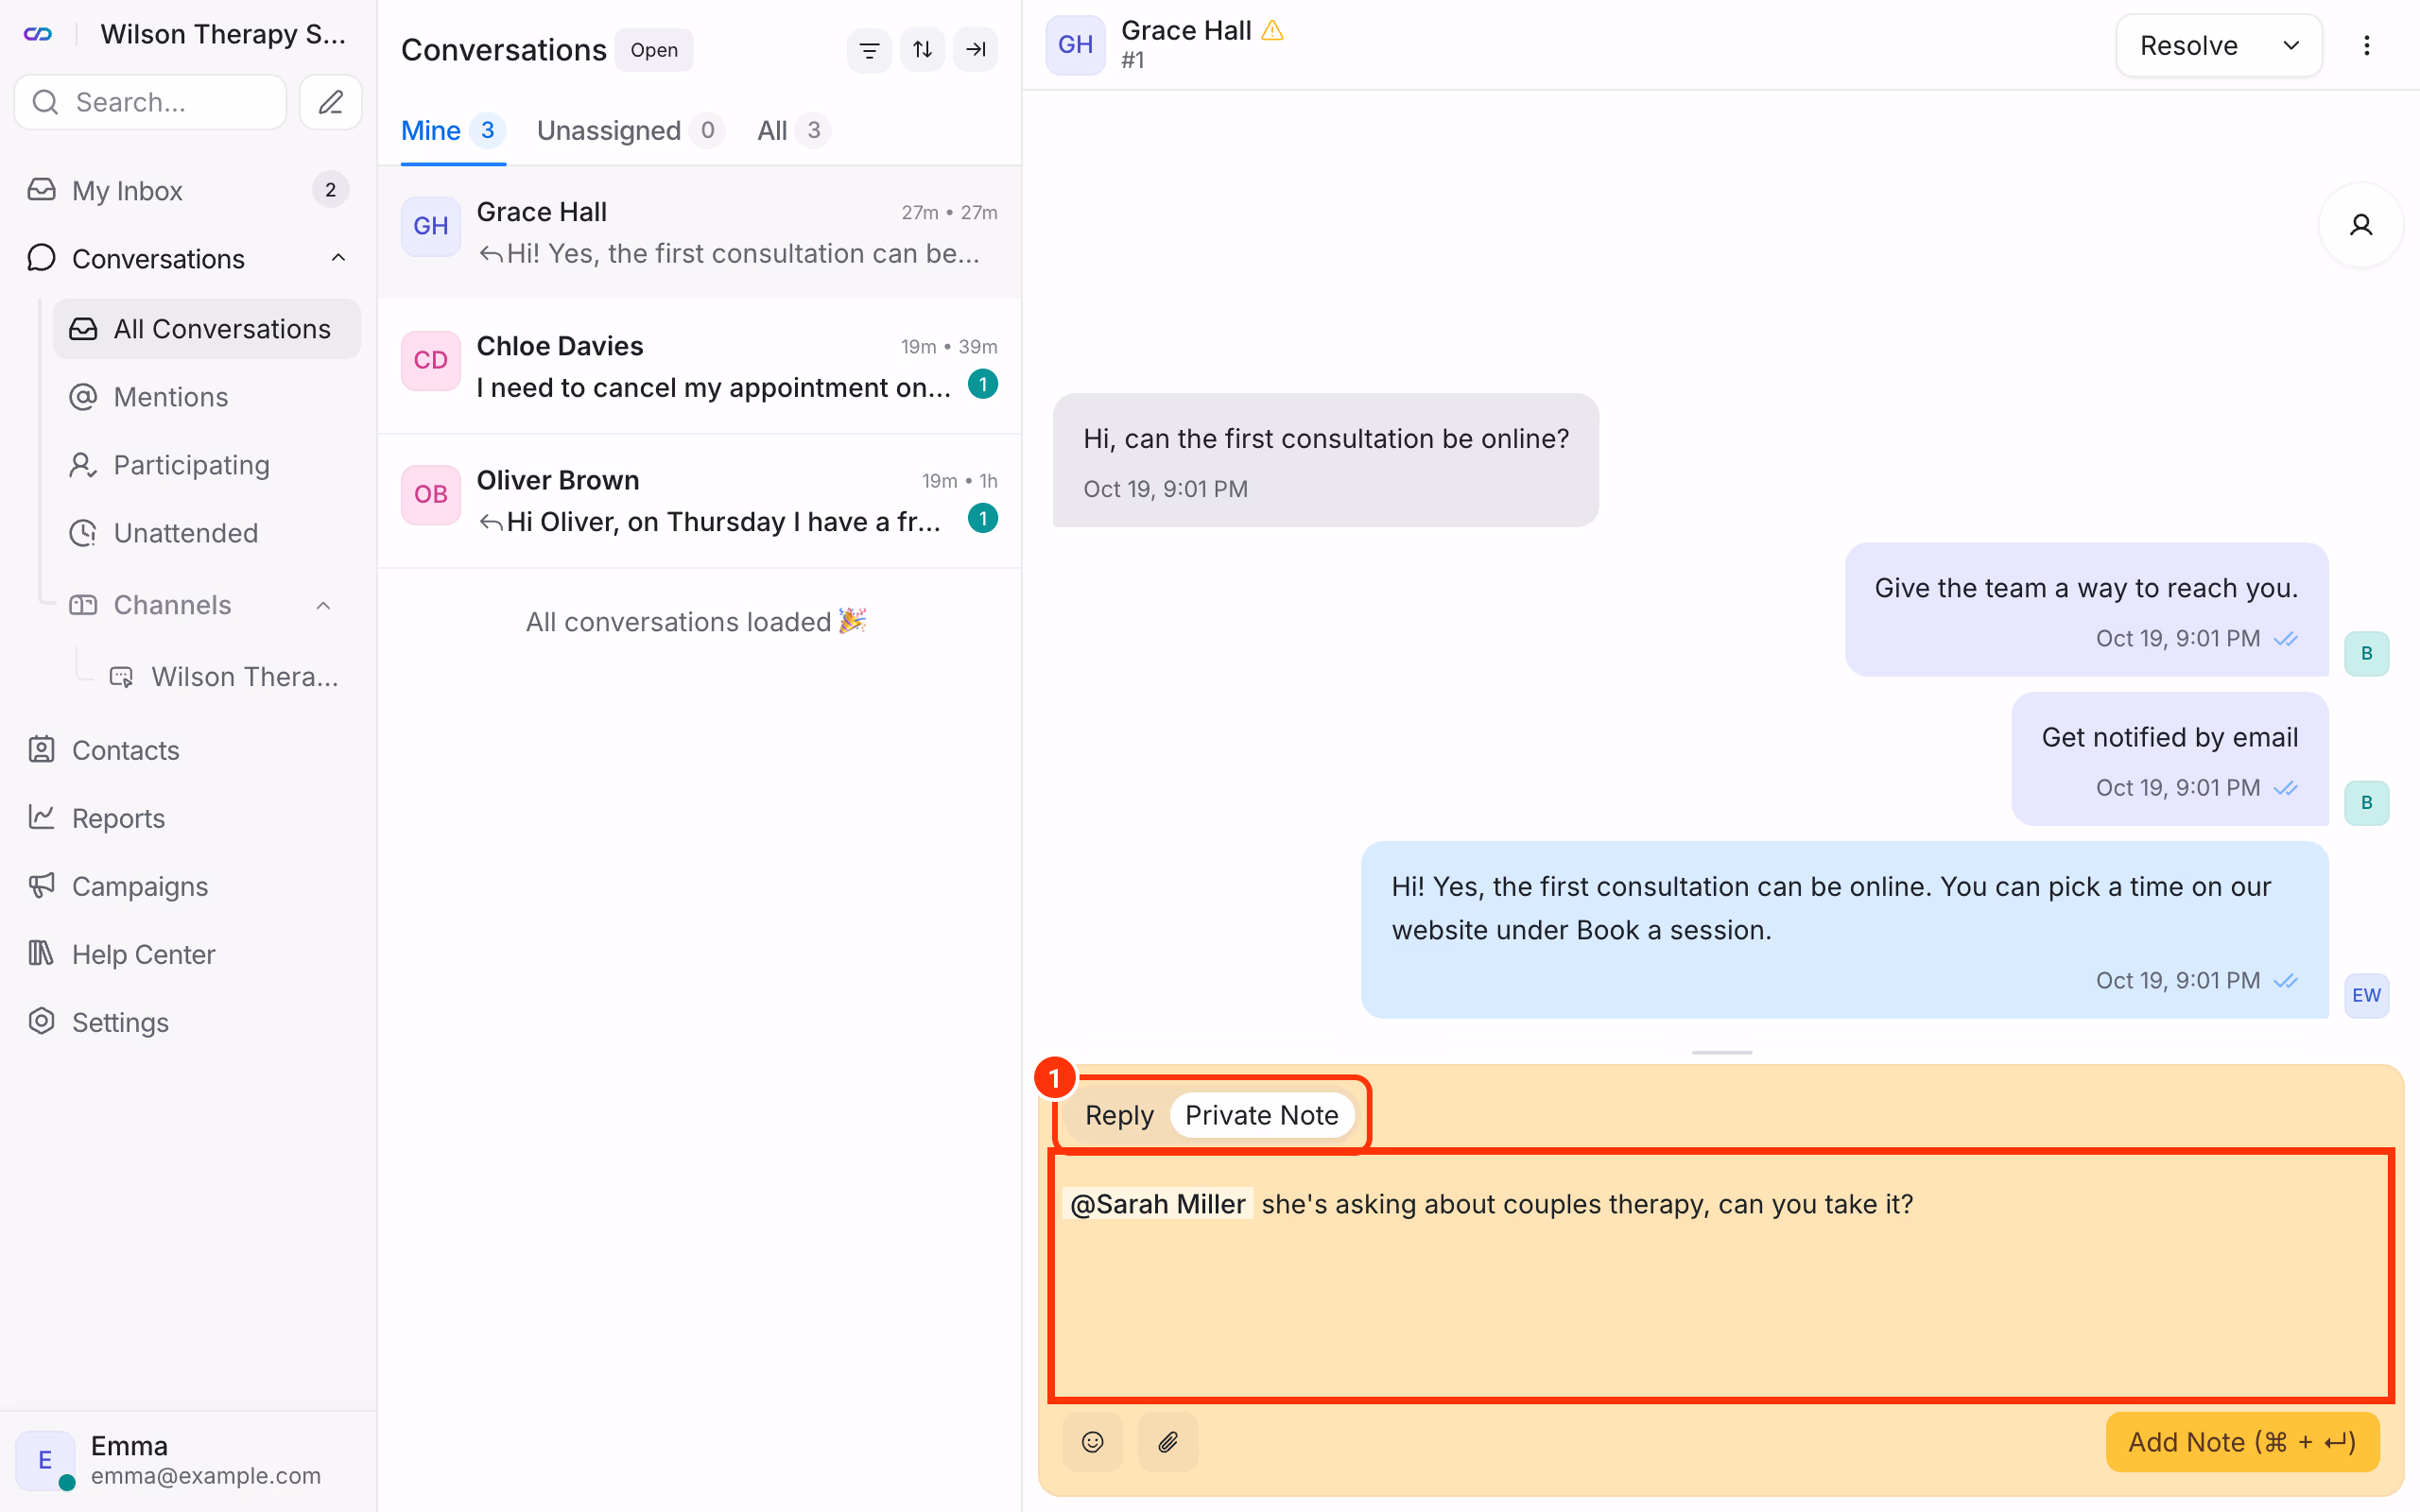2420x1512 pixels.
Task: Expand the Resolve dropdown arrow
Action: tap(2291, 45)
